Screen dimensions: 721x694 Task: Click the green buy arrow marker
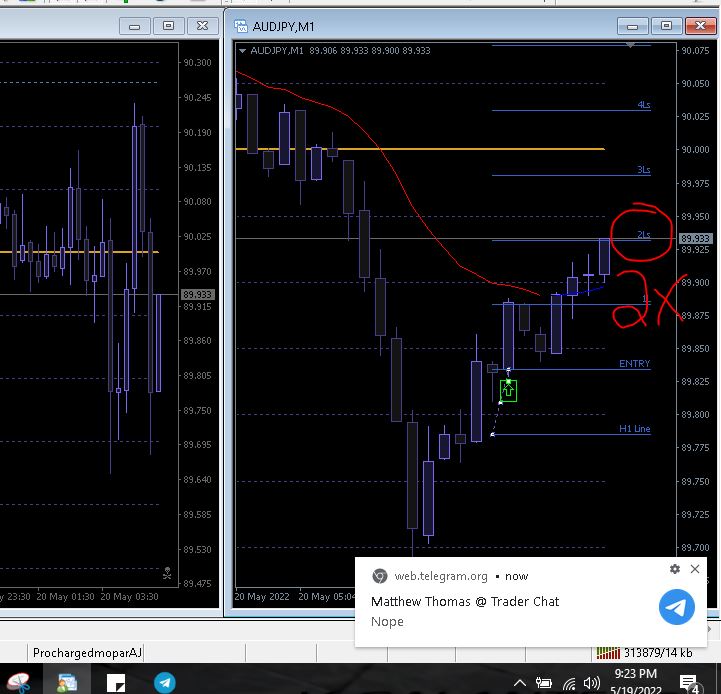coord(508,390)
